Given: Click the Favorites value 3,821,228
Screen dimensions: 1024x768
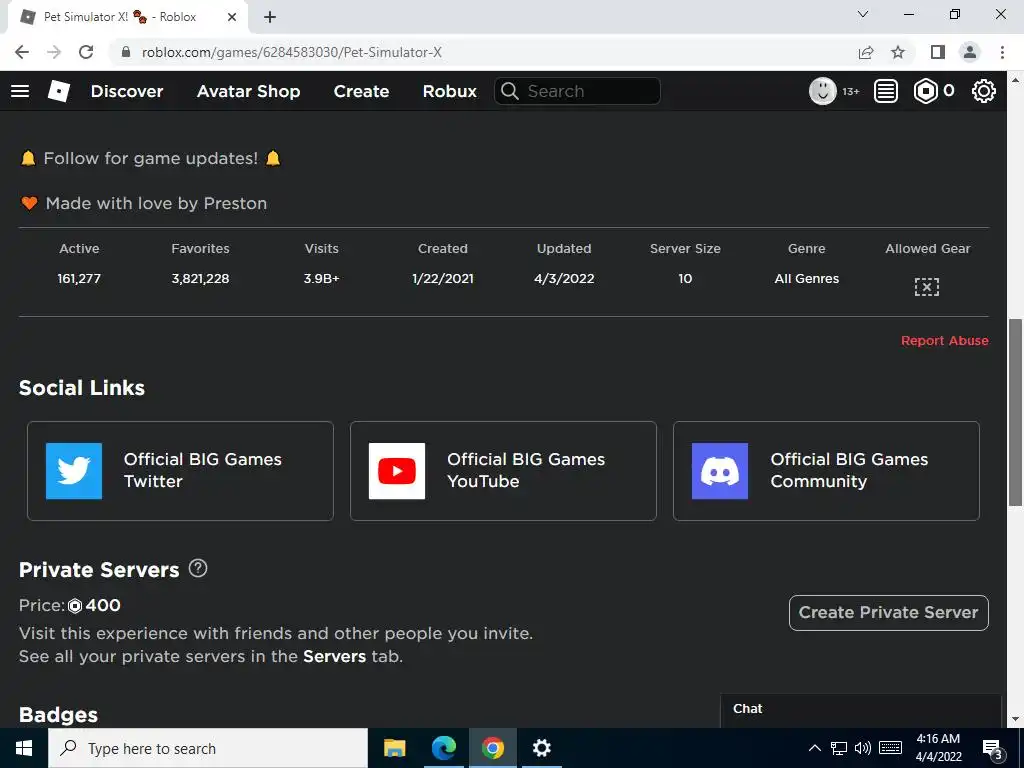Looking at the screenshot, I should (200, 279).
